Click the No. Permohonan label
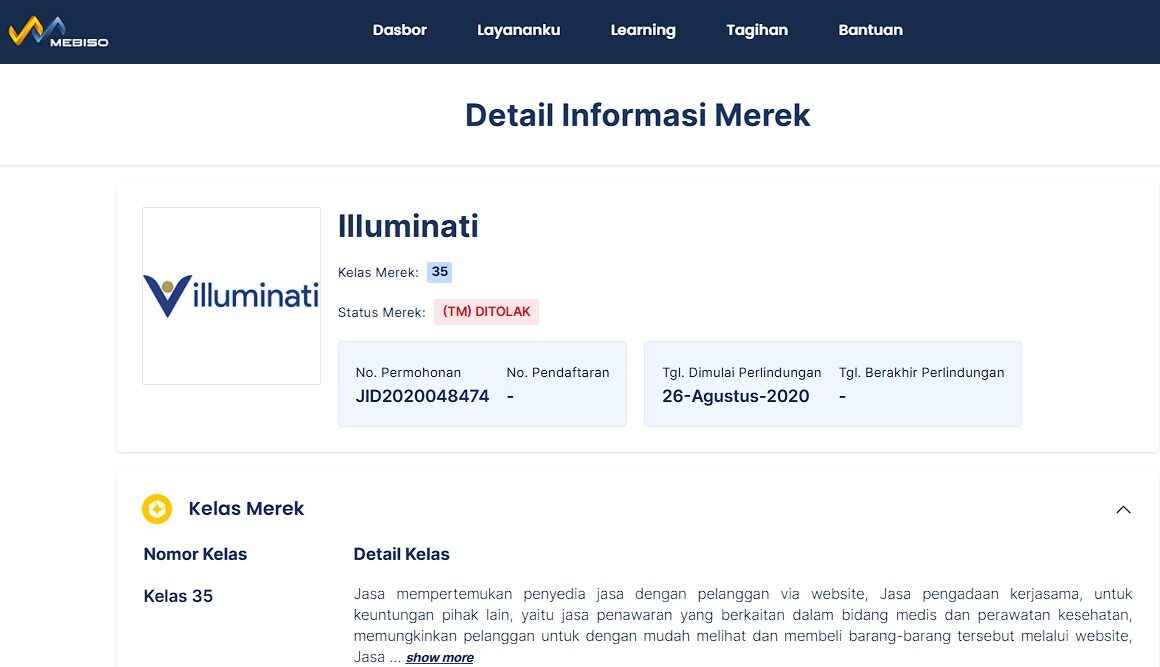 408,373
